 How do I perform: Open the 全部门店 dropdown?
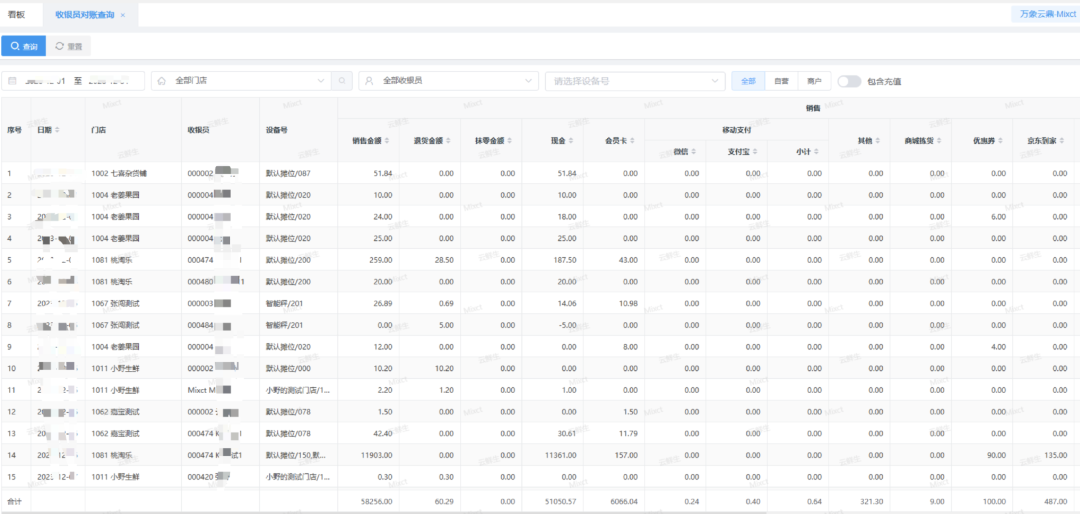(241, 81)
